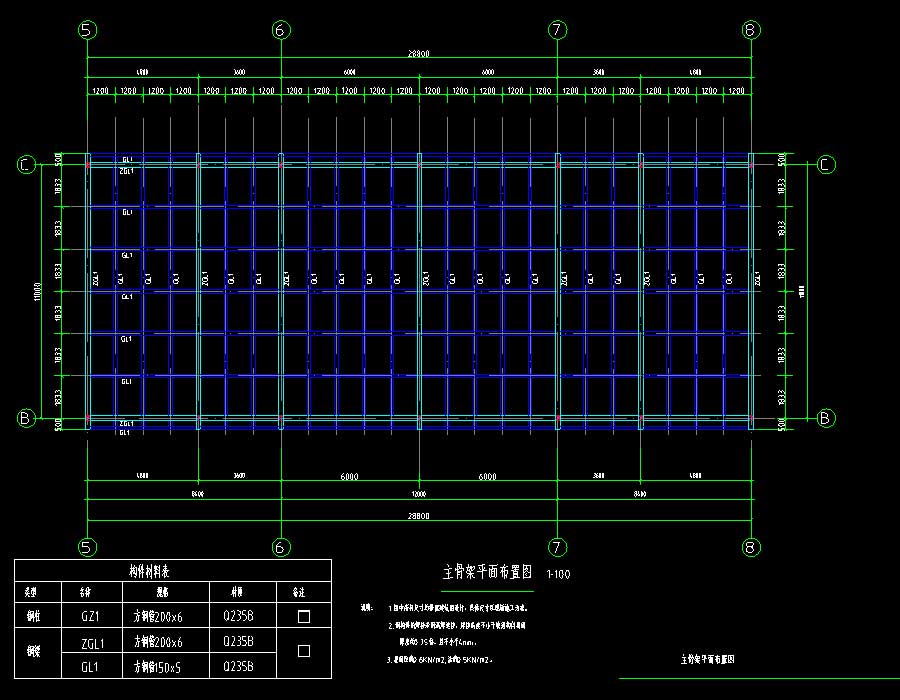
Task: Select axis bubble 7 above the plan
Action: pyautogui.click(x=557, y=30)
